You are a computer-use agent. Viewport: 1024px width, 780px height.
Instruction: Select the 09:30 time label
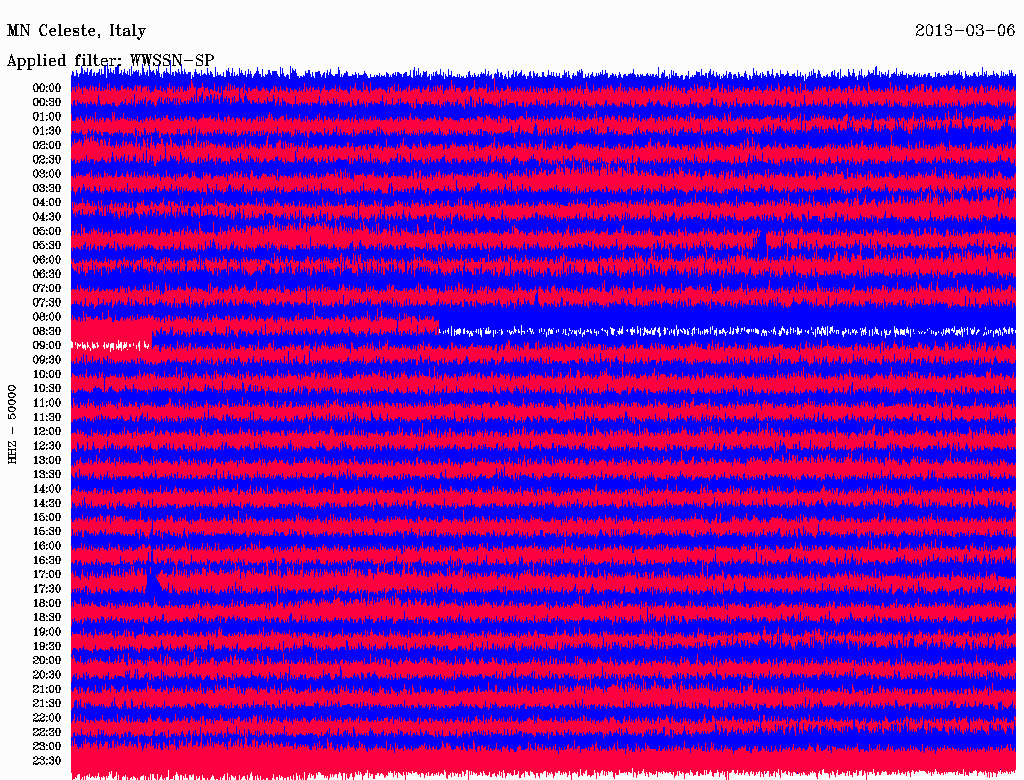[47, 360]
